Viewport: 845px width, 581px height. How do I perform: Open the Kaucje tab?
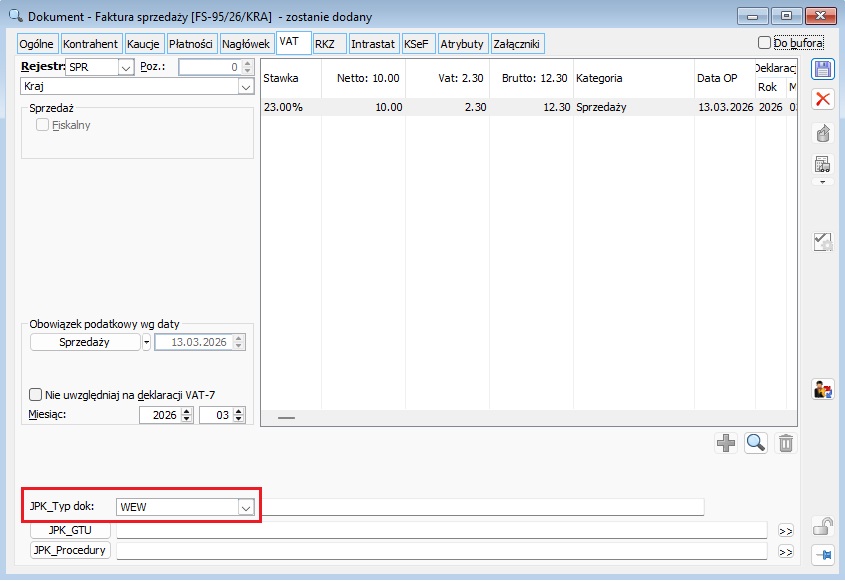pos(143,44)
